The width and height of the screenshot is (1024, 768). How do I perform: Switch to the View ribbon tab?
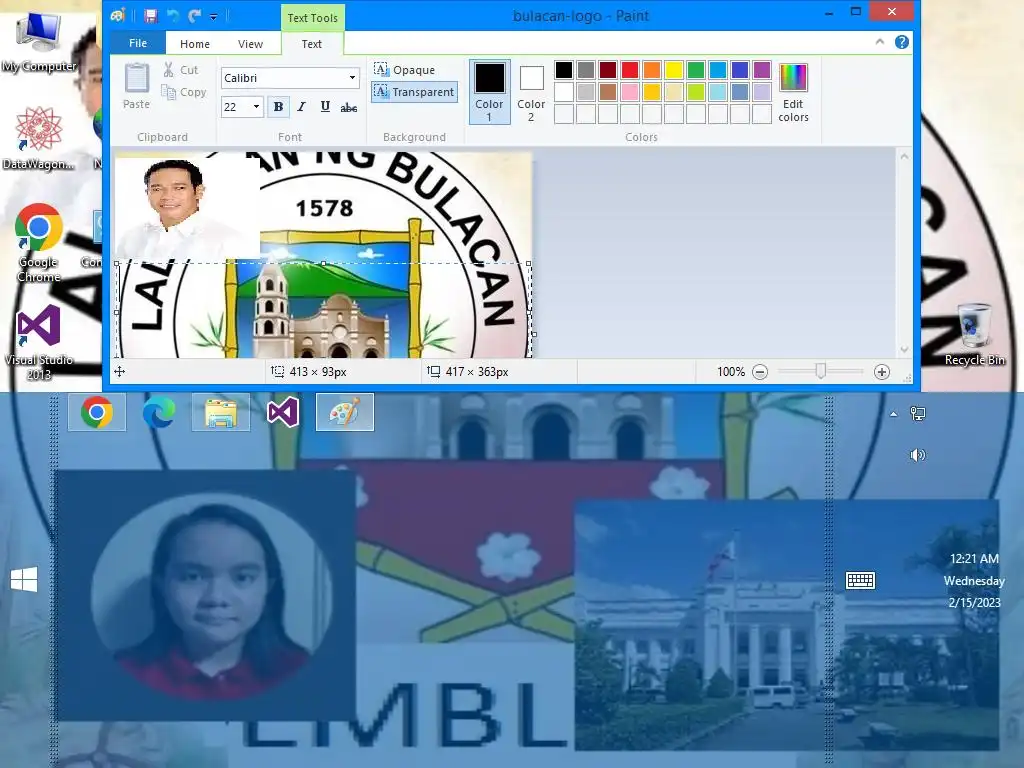250,44
